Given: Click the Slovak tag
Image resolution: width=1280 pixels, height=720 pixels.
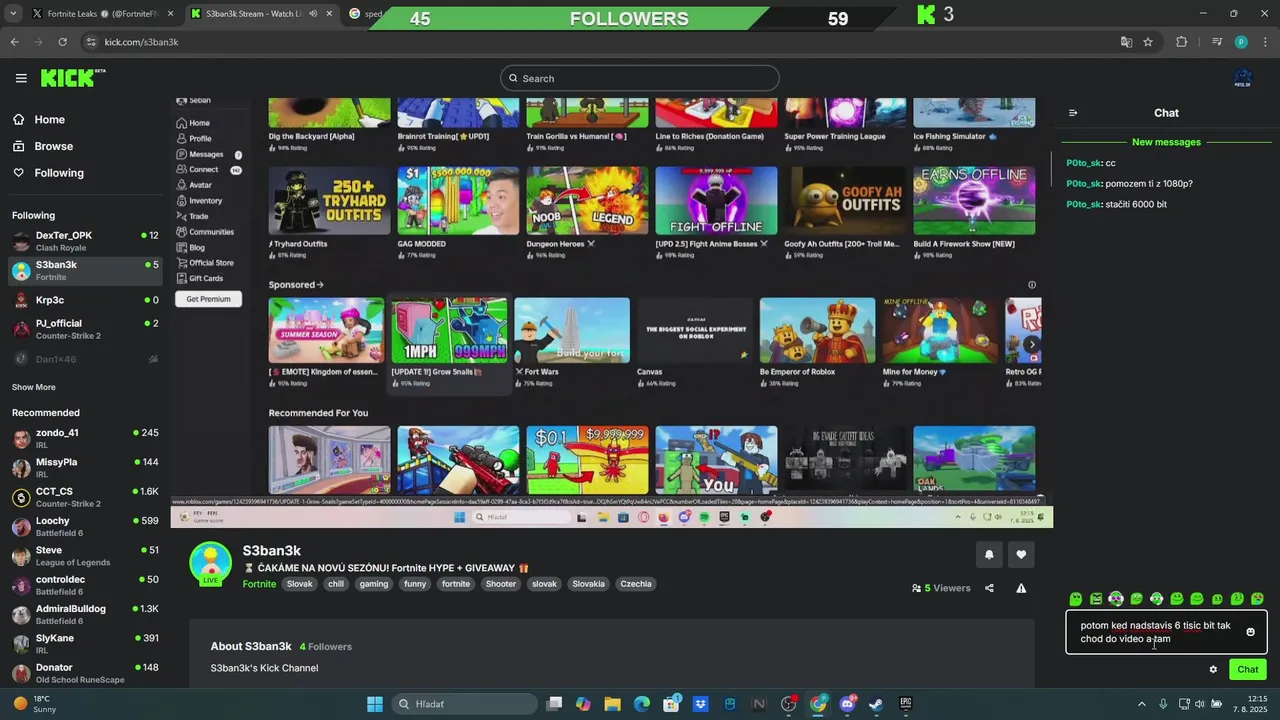Looking at the screenshot, I should [300, 584].
